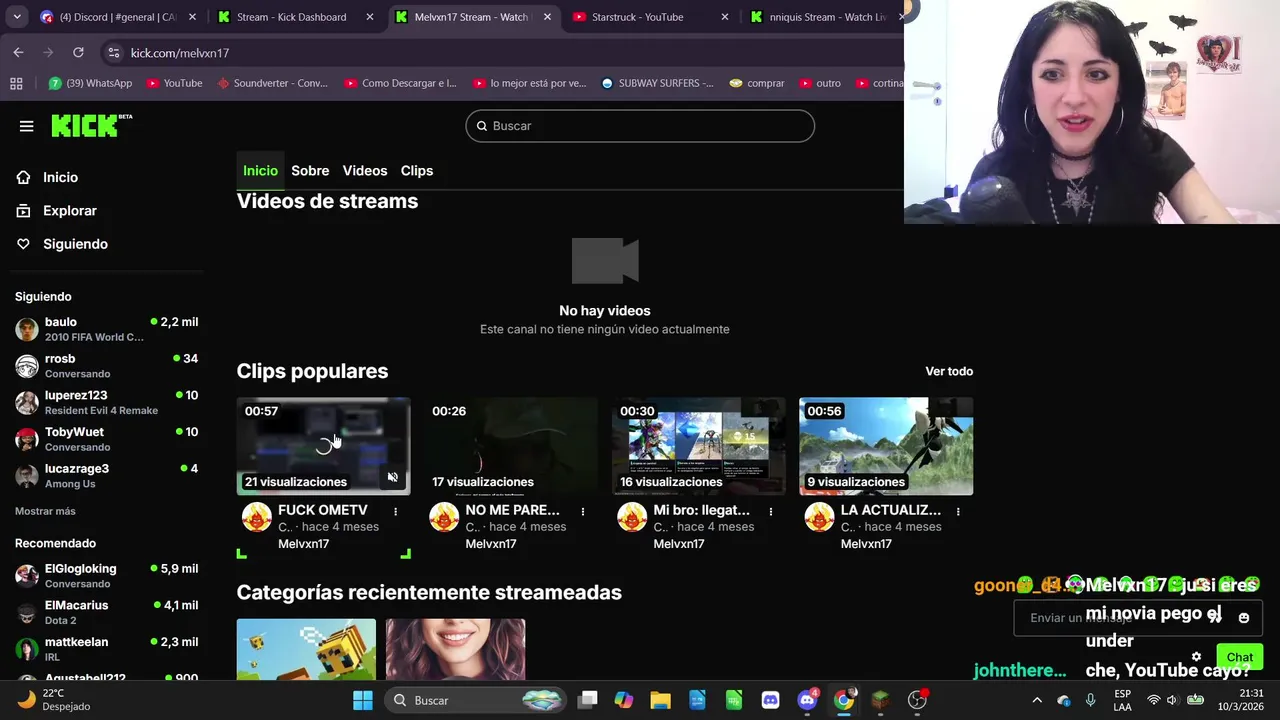Screen dimensions: 1280x720
Task: Play the FUCK OMETV clip thumbnail
Action: point(323,446)
